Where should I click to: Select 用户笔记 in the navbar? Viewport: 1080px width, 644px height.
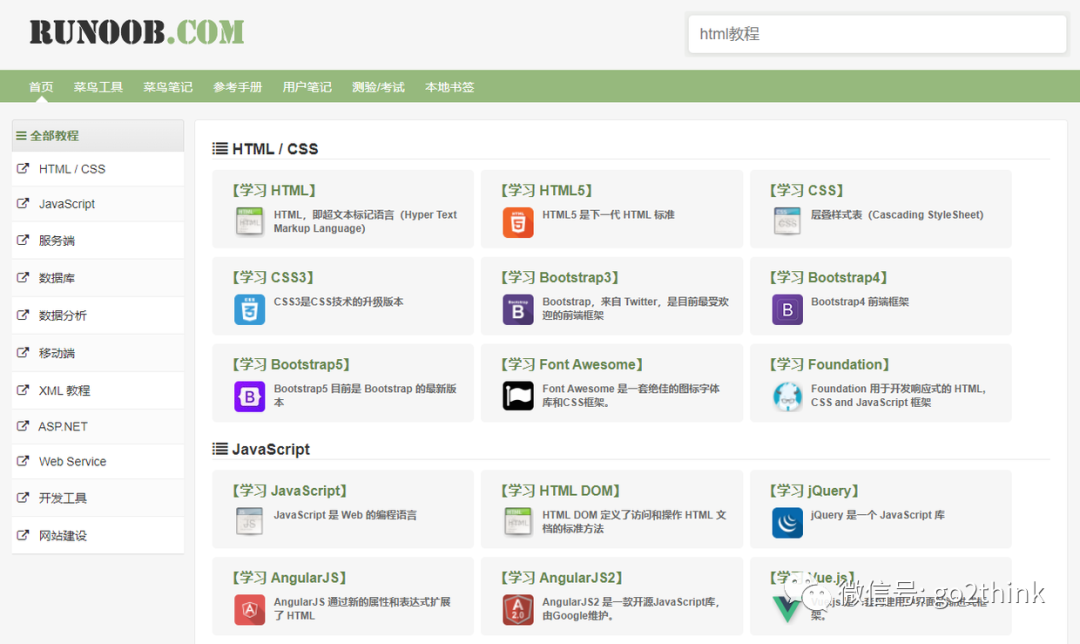click(x=307, y=87)
